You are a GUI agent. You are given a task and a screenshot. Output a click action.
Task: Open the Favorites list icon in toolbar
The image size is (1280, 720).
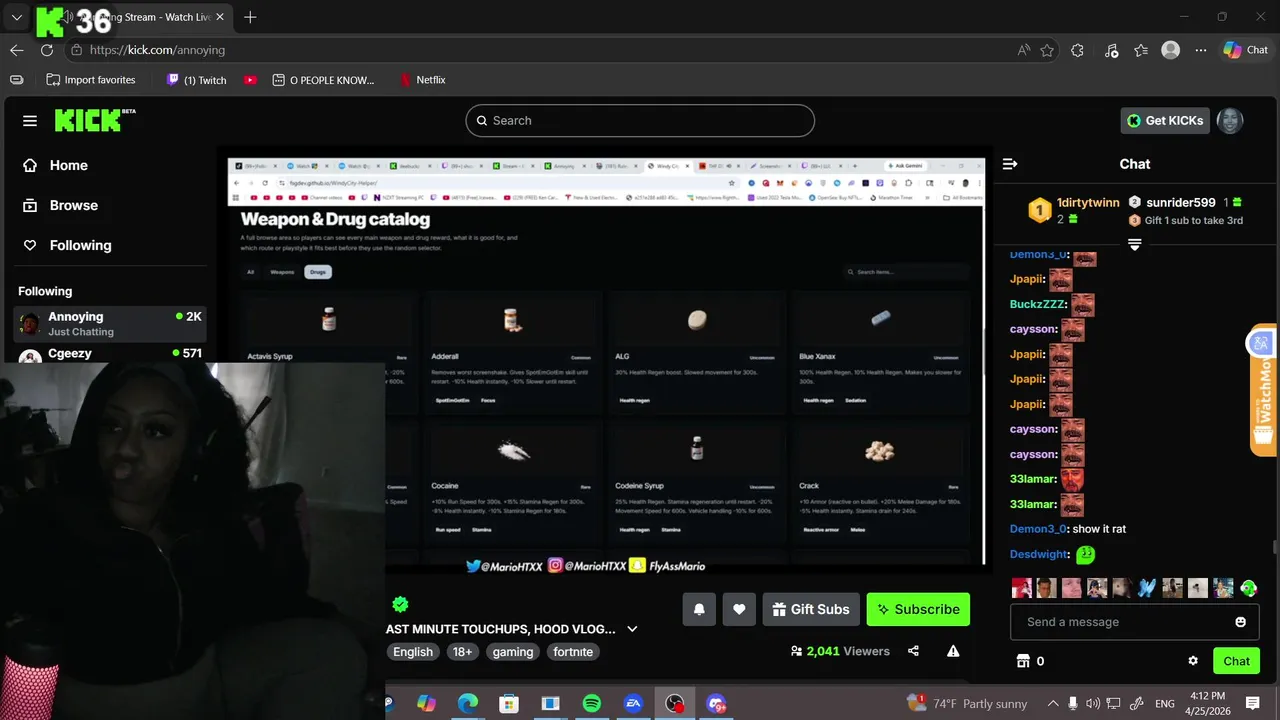pyautogui.click(x=1141, y=50)
